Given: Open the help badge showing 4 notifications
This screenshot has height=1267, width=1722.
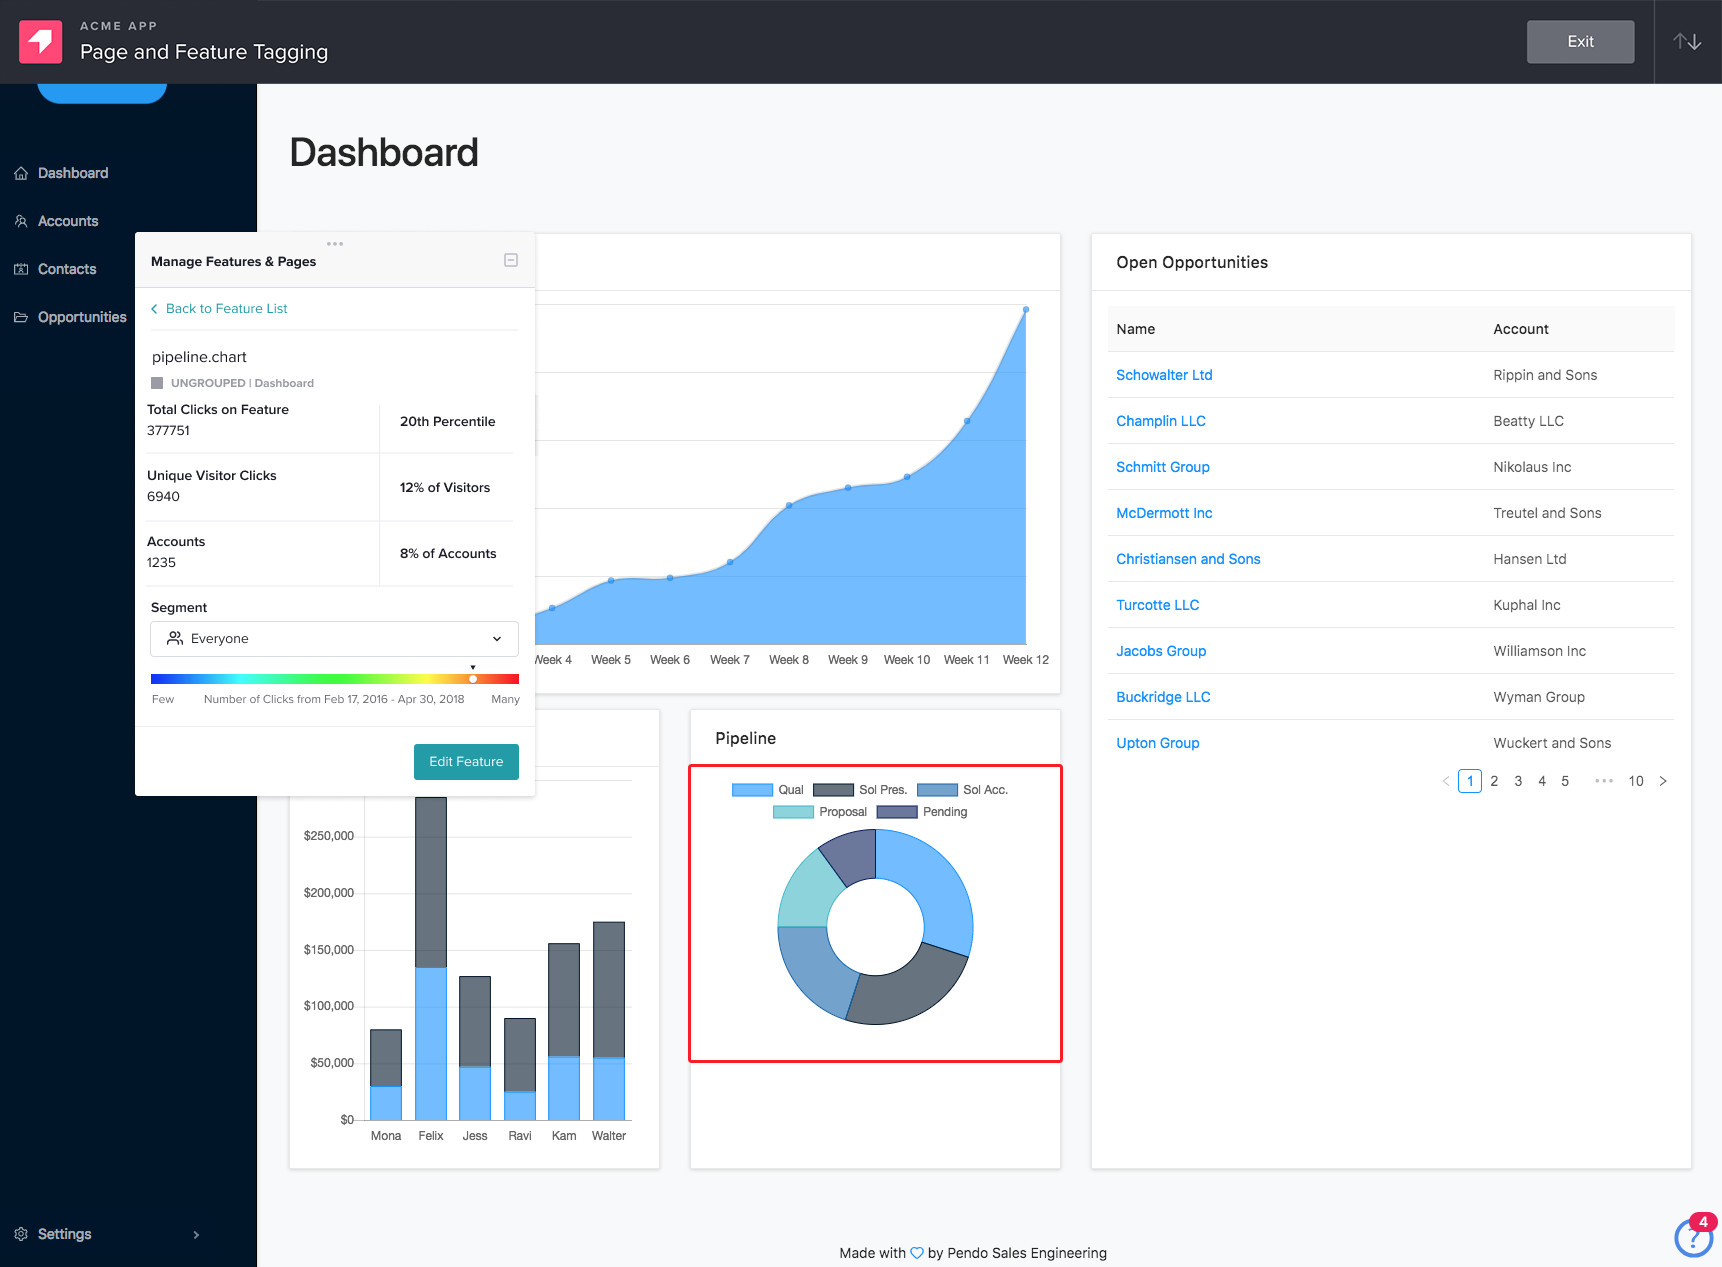Looking at the screenshot, I should 1693,1237.
